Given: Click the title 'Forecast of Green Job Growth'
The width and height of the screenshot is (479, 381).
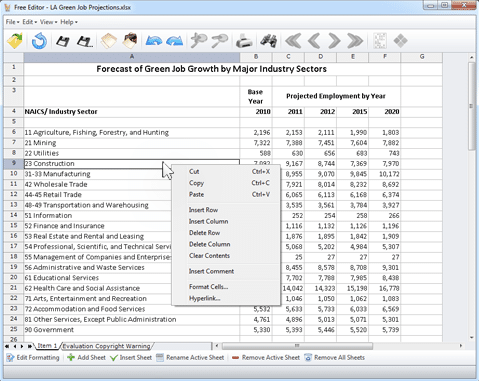Looking at the screenshot, I should tap(212, 69).
